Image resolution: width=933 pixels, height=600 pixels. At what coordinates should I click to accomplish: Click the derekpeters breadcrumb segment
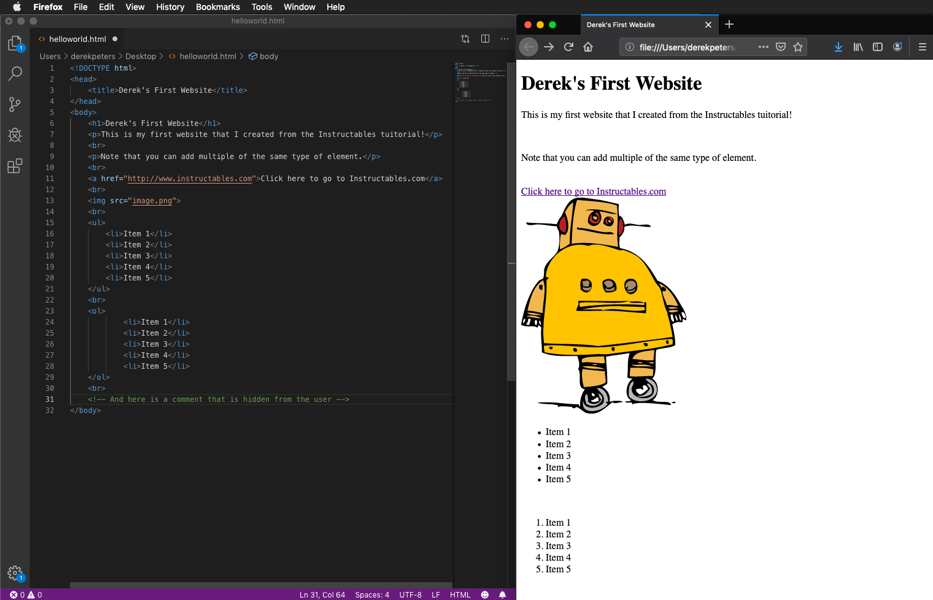click(93, 56)
